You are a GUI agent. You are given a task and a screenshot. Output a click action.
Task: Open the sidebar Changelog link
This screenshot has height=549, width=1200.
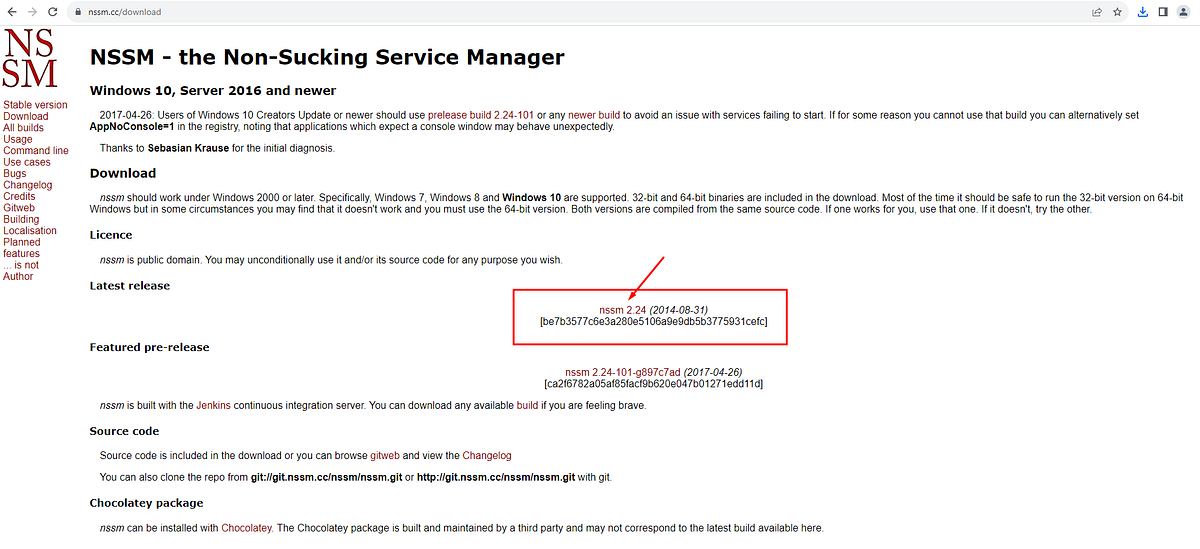[x=28, y=185]
